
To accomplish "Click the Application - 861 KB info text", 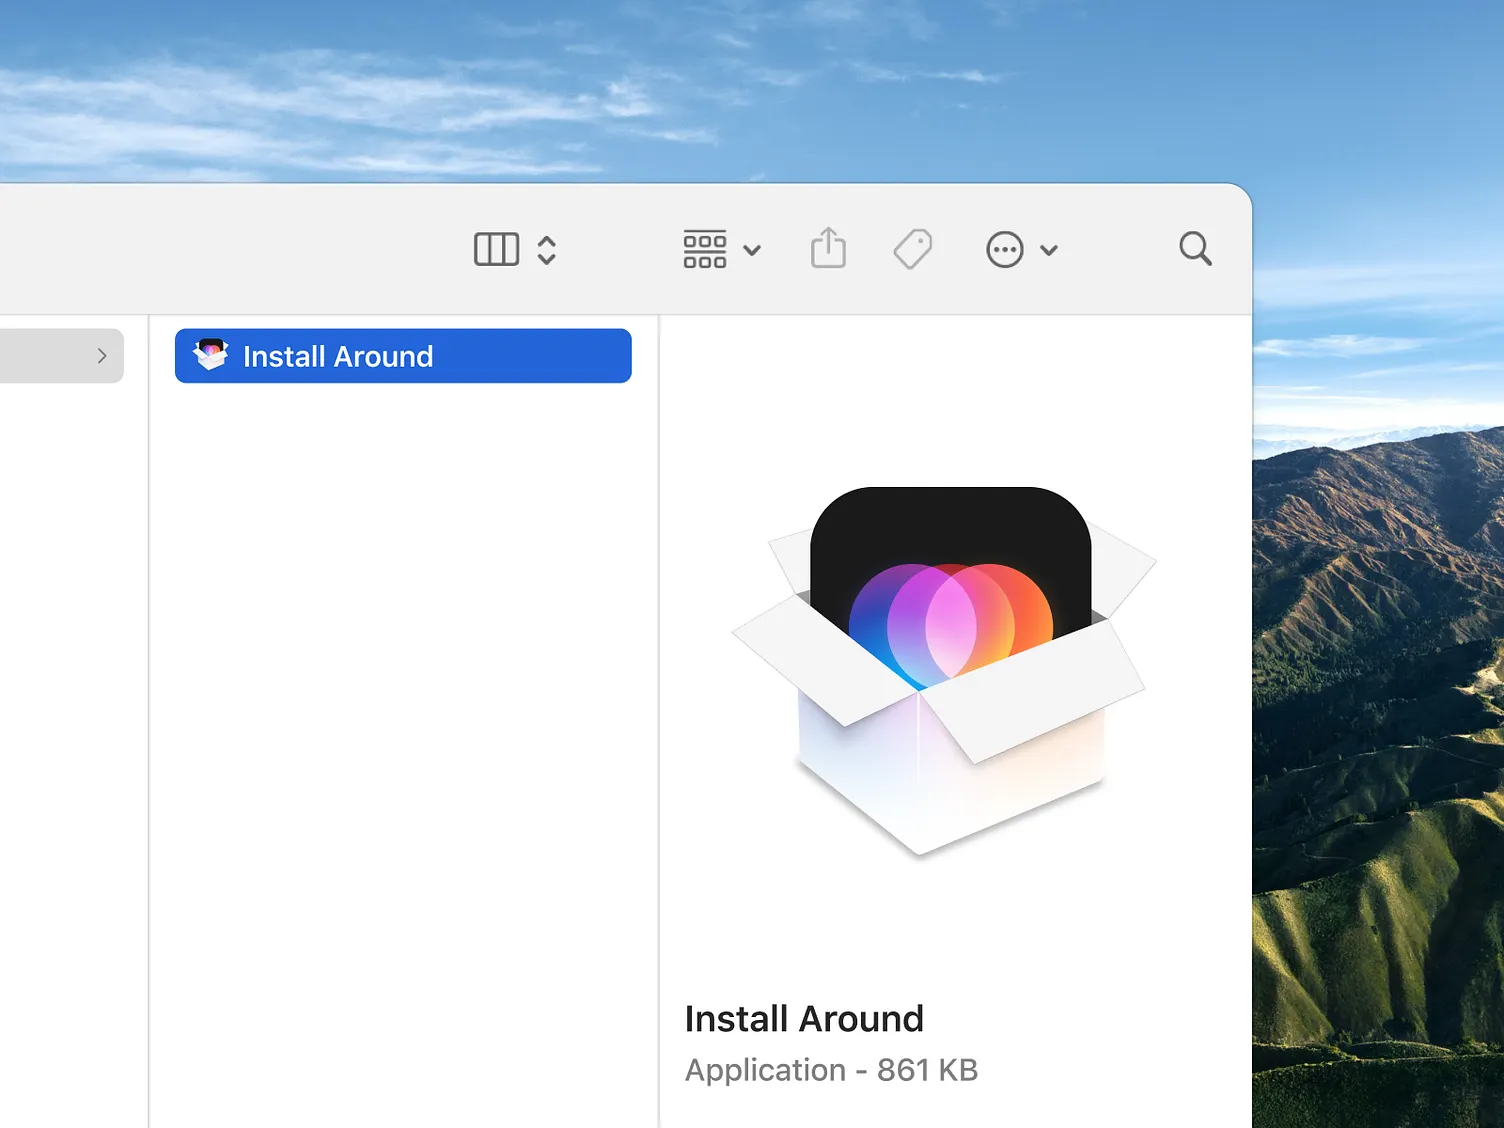I will 831,1070.
